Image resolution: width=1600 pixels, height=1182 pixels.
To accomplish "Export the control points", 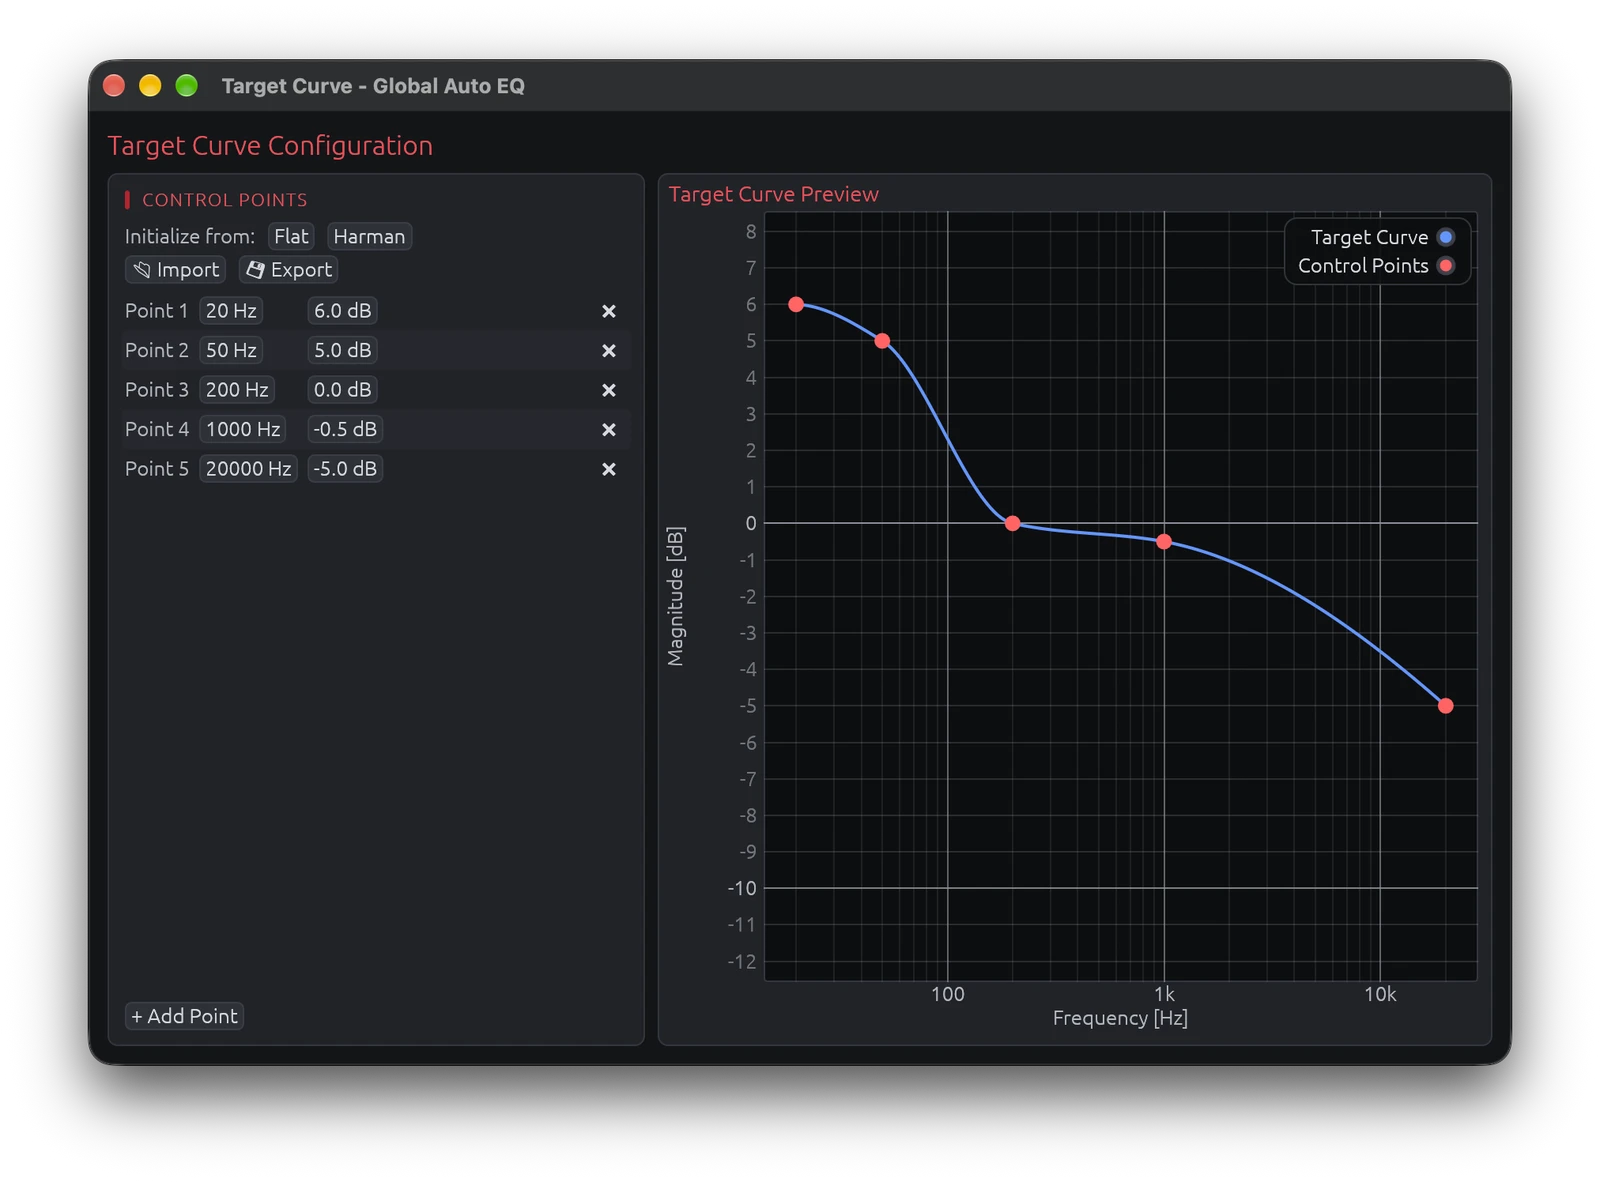I will [288, 270].
